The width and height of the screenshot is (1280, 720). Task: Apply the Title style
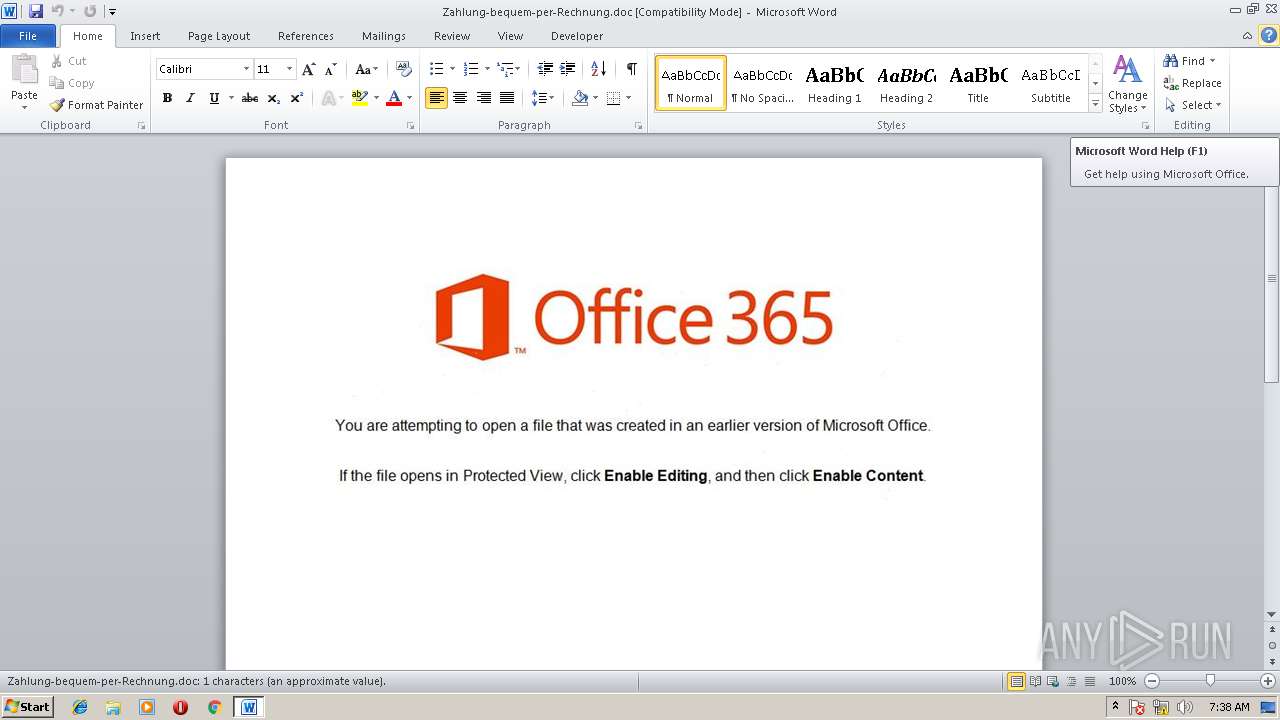978,83
